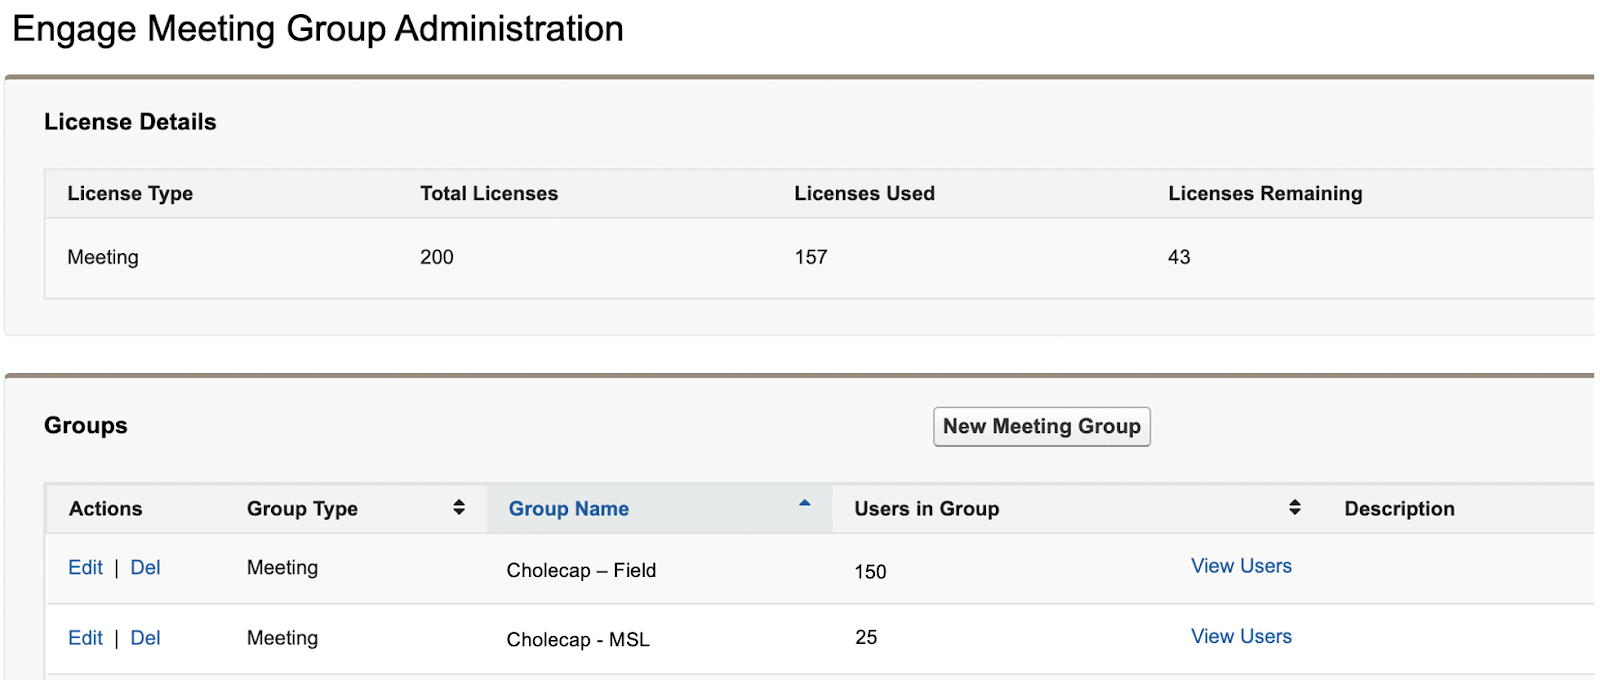This screenshot has height=697, width=1600.
Task: Edit the Cholecap - MSL group
Action: click(85, 638)
